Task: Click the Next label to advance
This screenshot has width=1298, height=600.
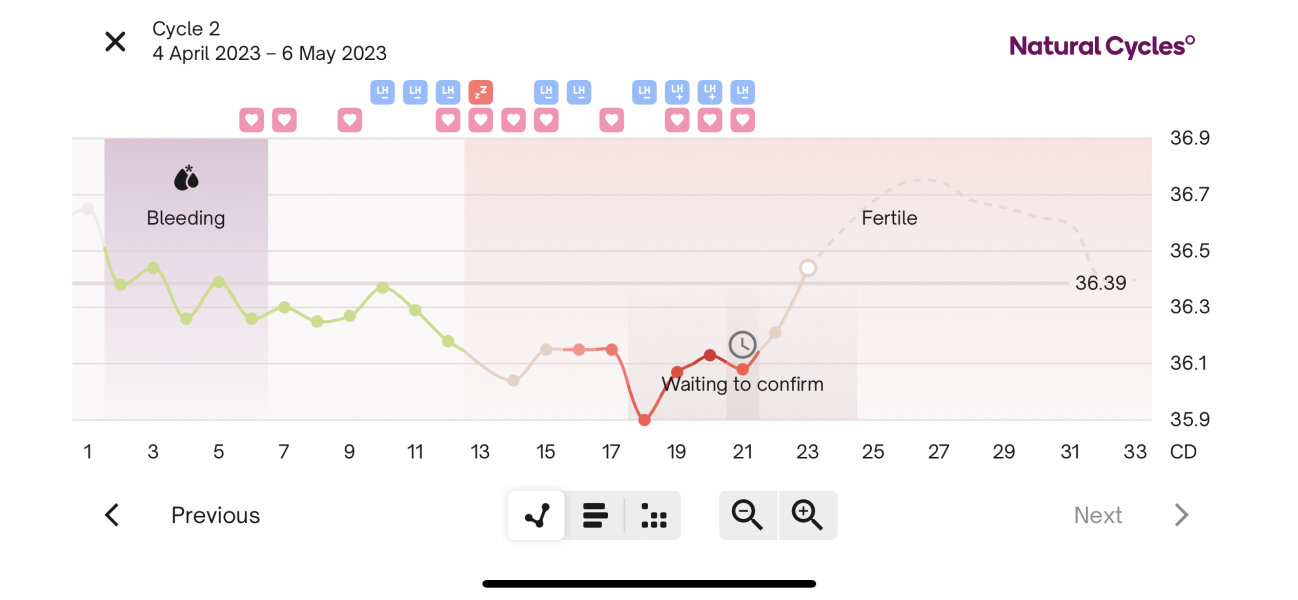Action: tap(1098, 515)
